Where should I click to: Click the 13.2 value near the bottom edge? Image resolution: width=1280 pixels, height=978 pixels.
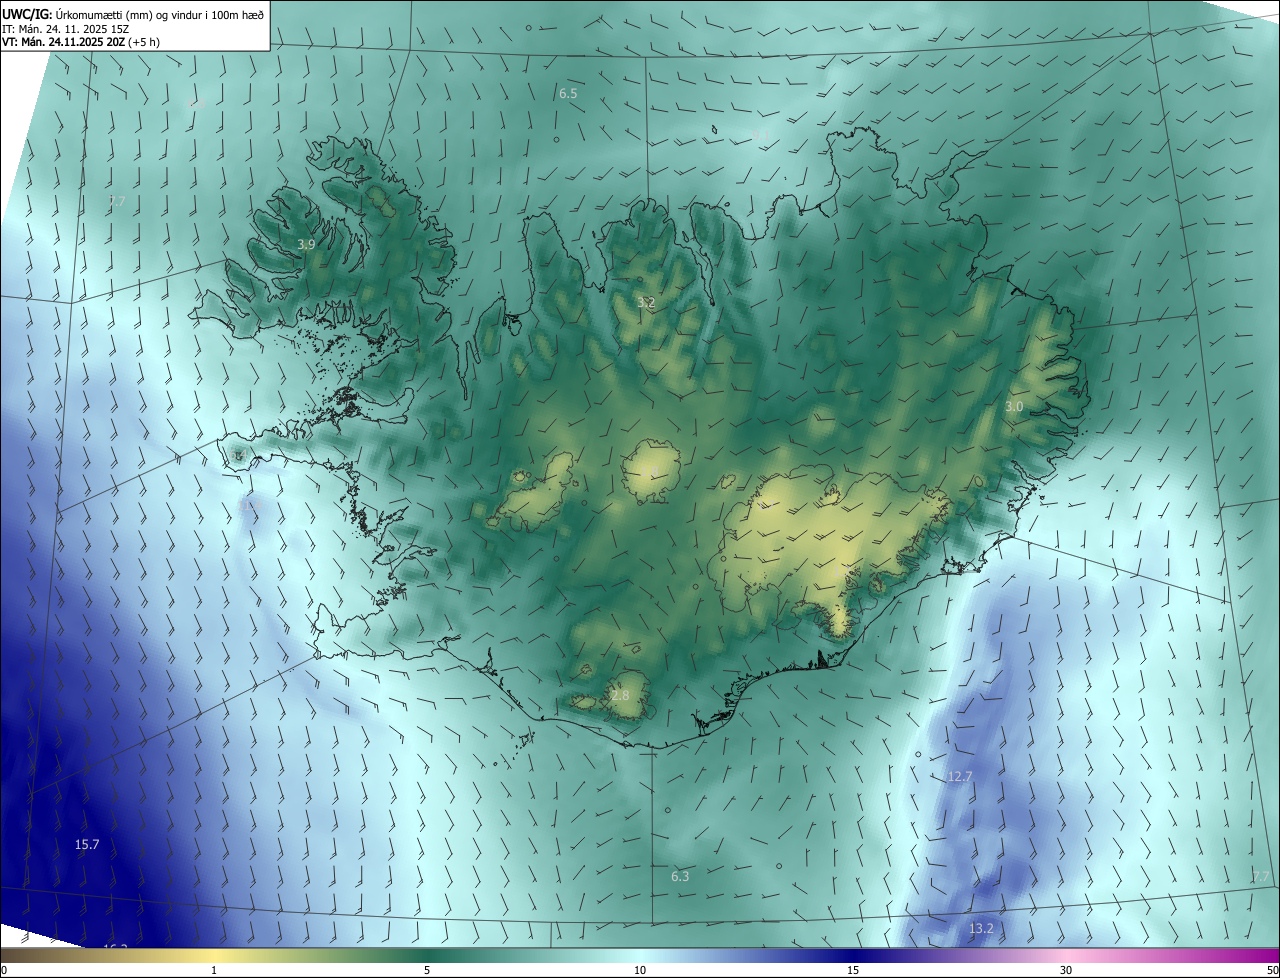click(982, 928)
